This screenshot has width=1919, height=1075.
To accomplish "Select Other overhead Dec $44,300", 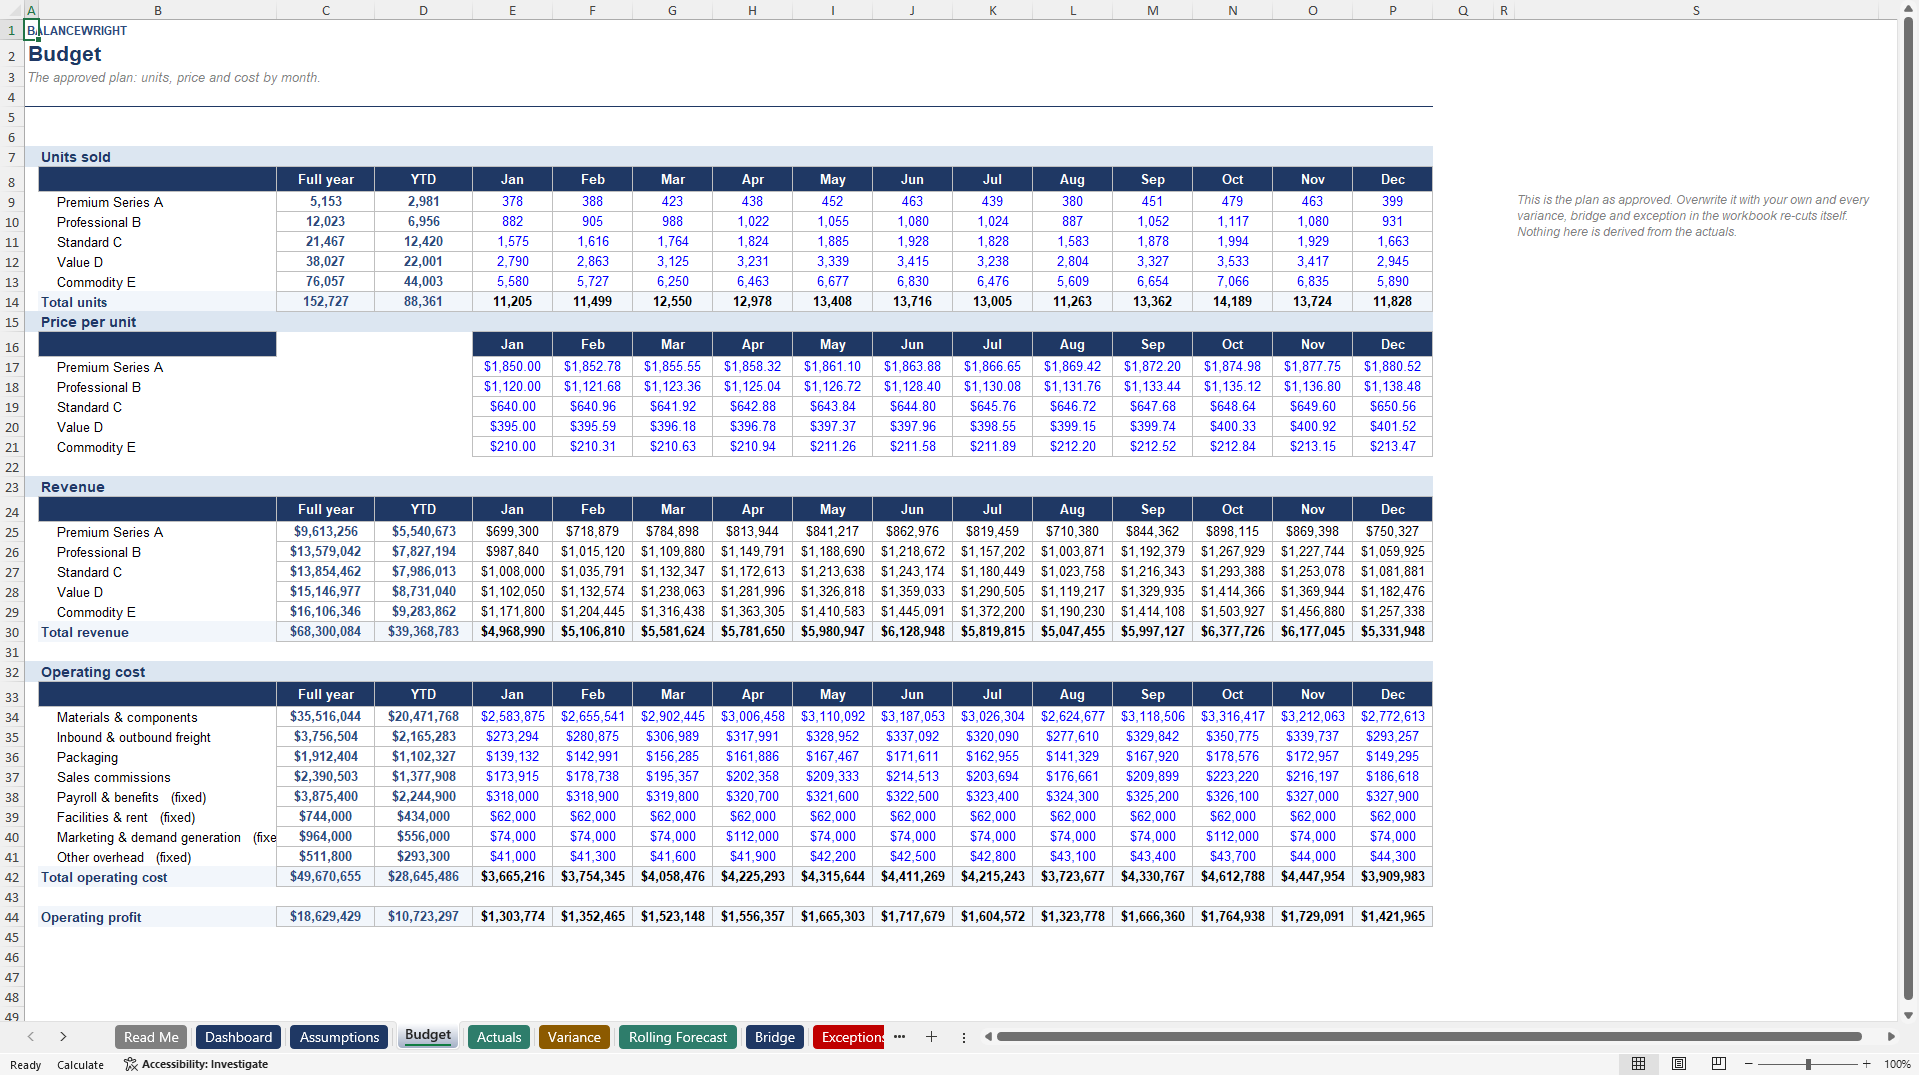I will tap(1392, 856).
